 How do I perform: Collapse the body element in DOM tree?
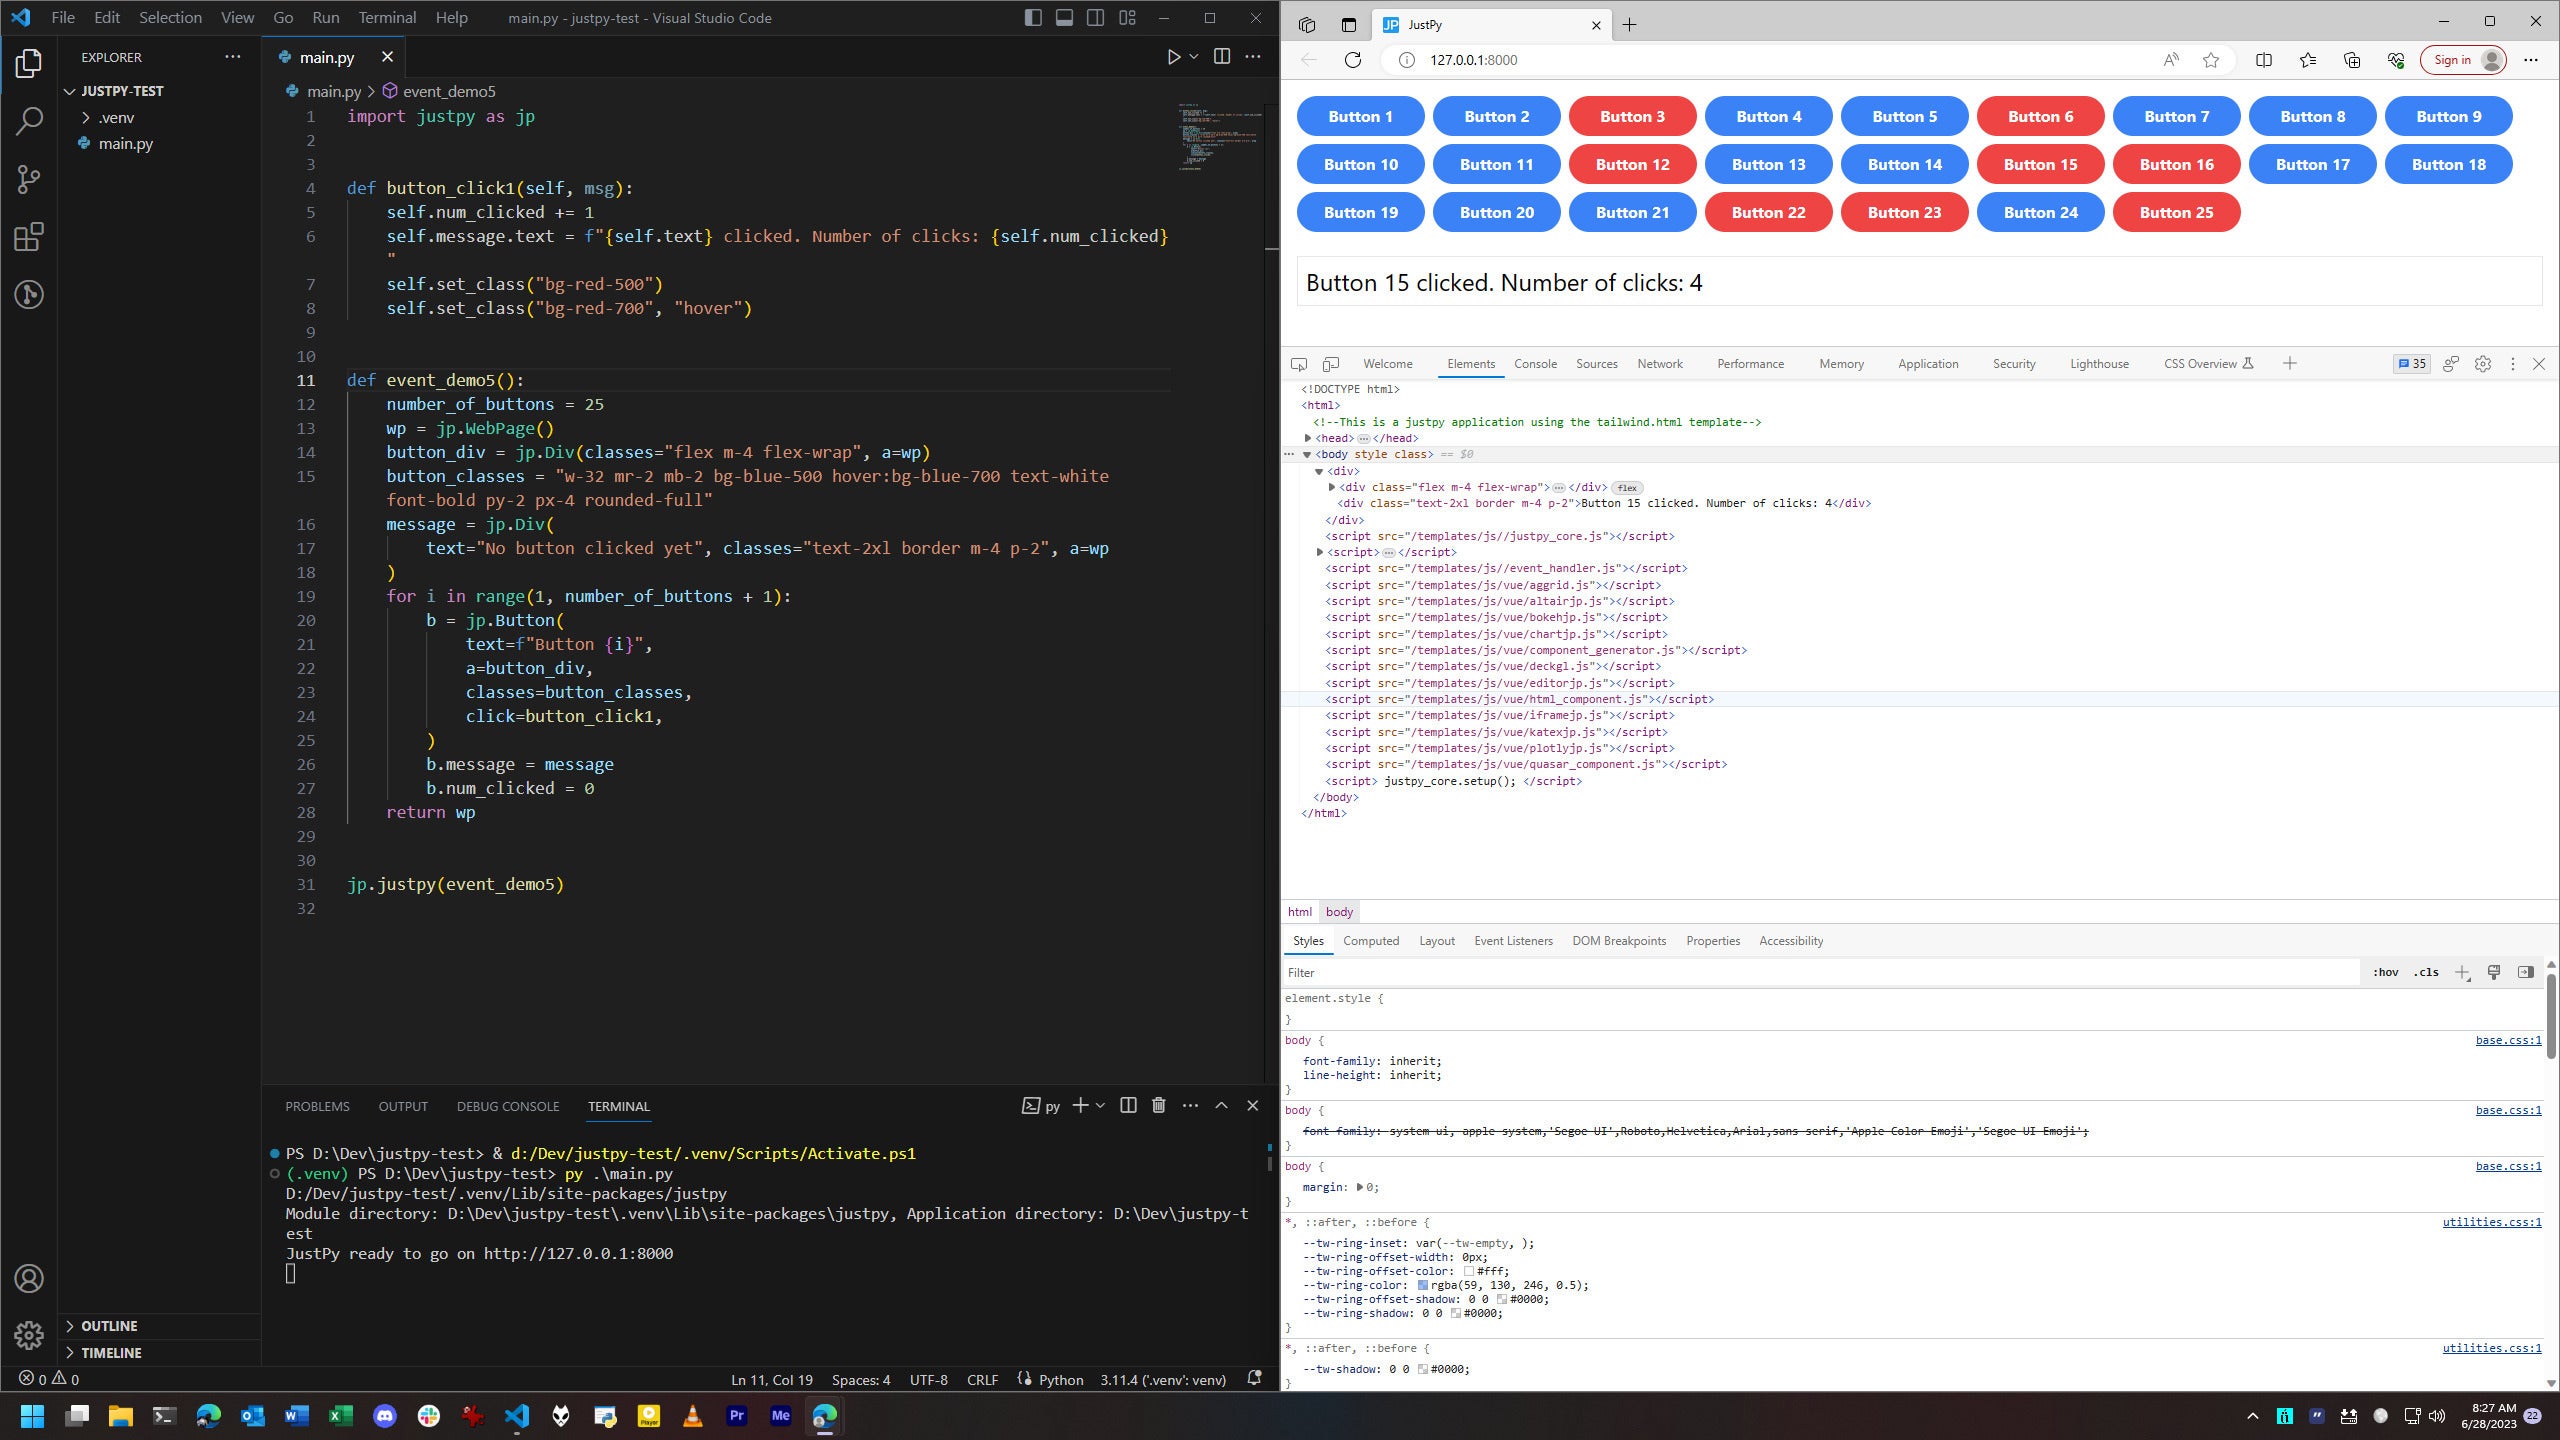1307,454
